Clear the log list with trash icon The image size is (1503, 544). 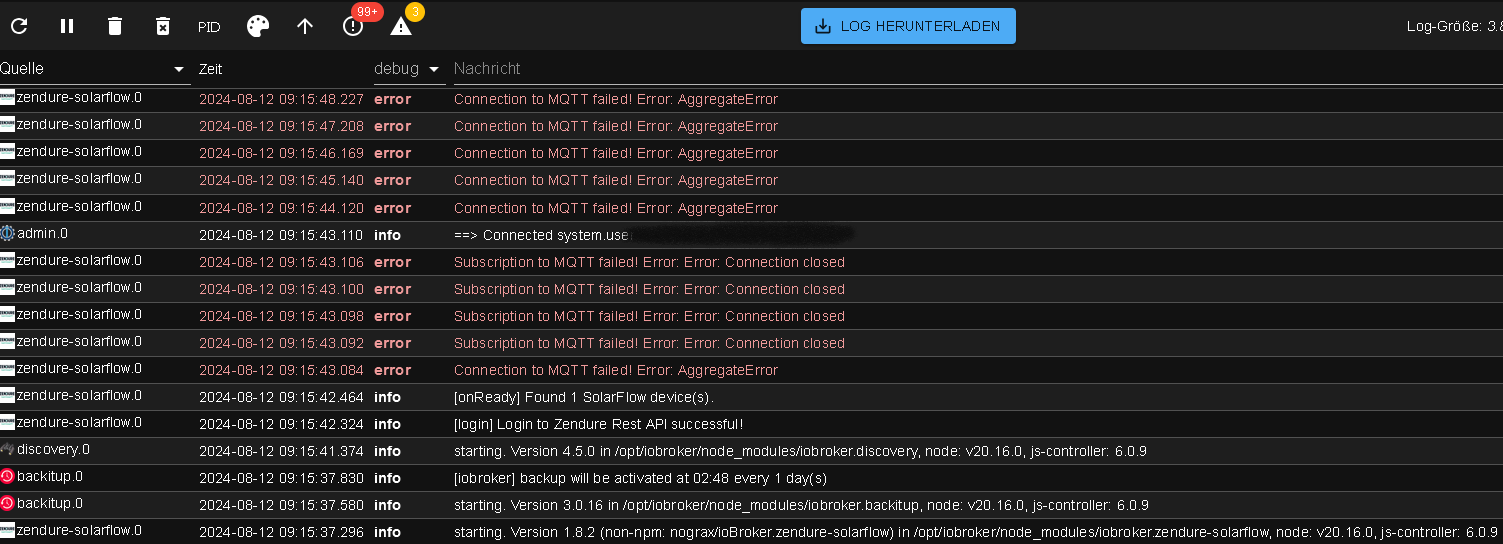[x=115, y=26]
